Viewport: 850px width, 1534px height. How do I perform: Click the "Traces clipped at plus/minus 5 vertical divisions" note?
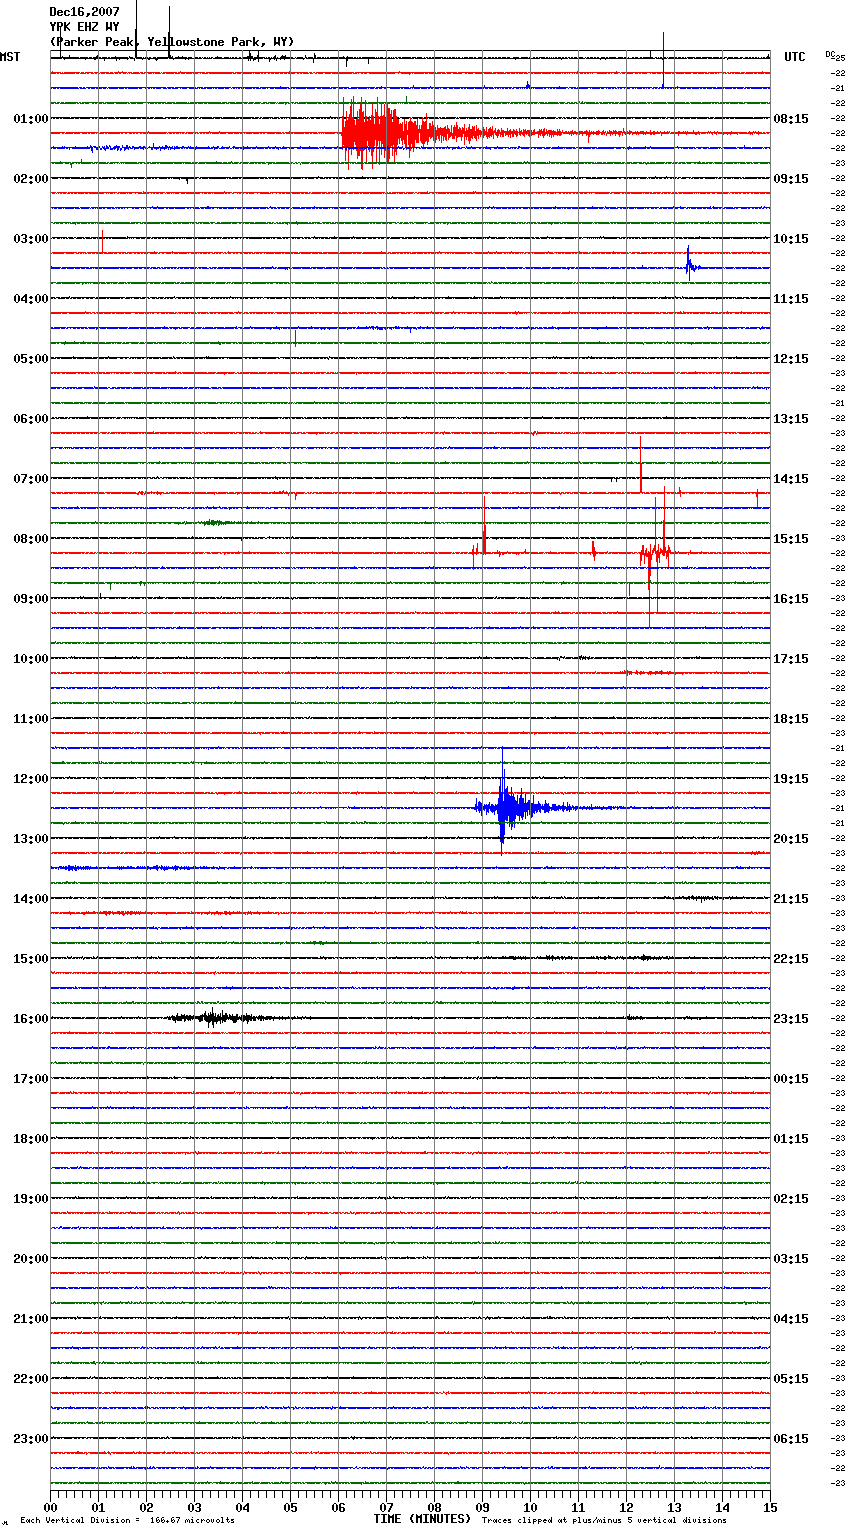coord(604,1521)
